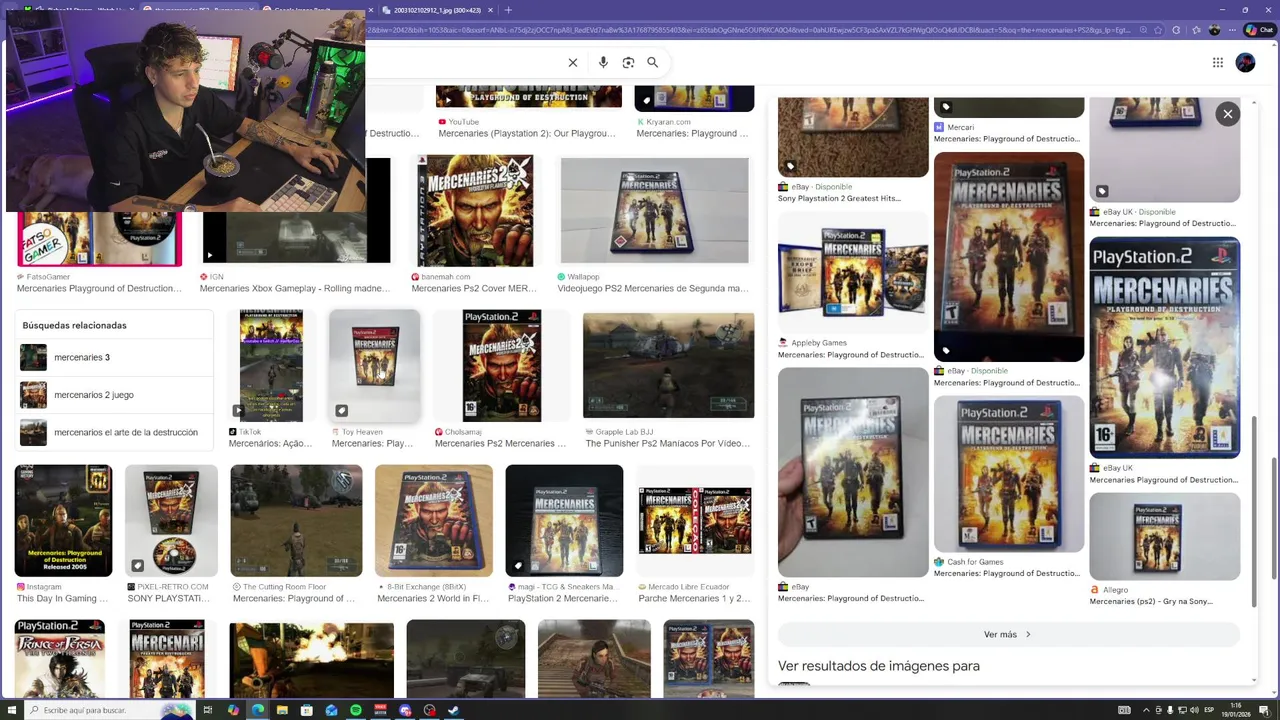This screenshot has width=1280, height=720.
Task: Open Microsoft Store from taskbar
Action: [x=307, y=710]
